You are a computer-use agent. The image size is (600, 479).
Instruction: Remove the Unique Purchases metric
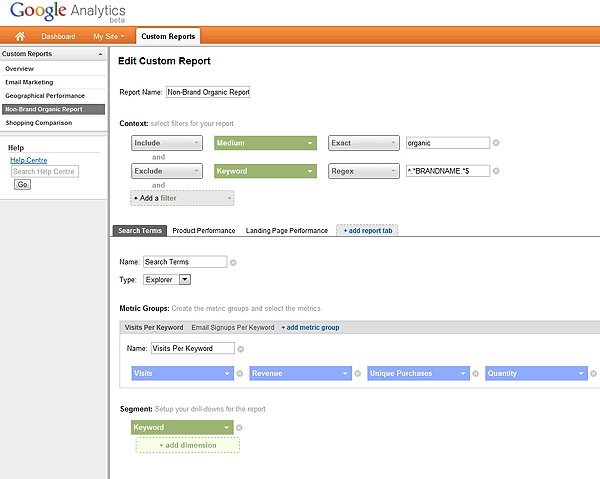[x=475, y=374]
